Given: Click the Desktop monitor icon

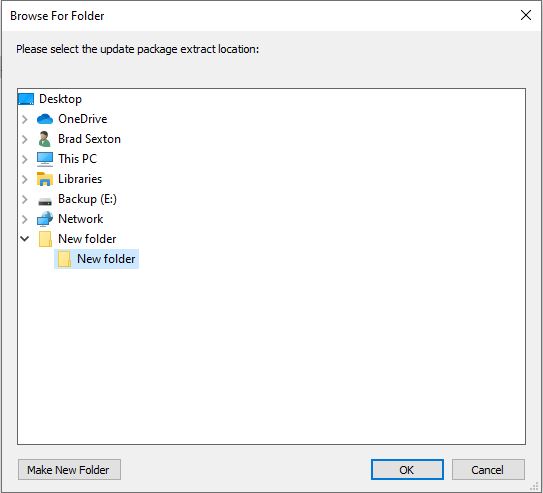Looking at the screenshot, I should [26, 99].
